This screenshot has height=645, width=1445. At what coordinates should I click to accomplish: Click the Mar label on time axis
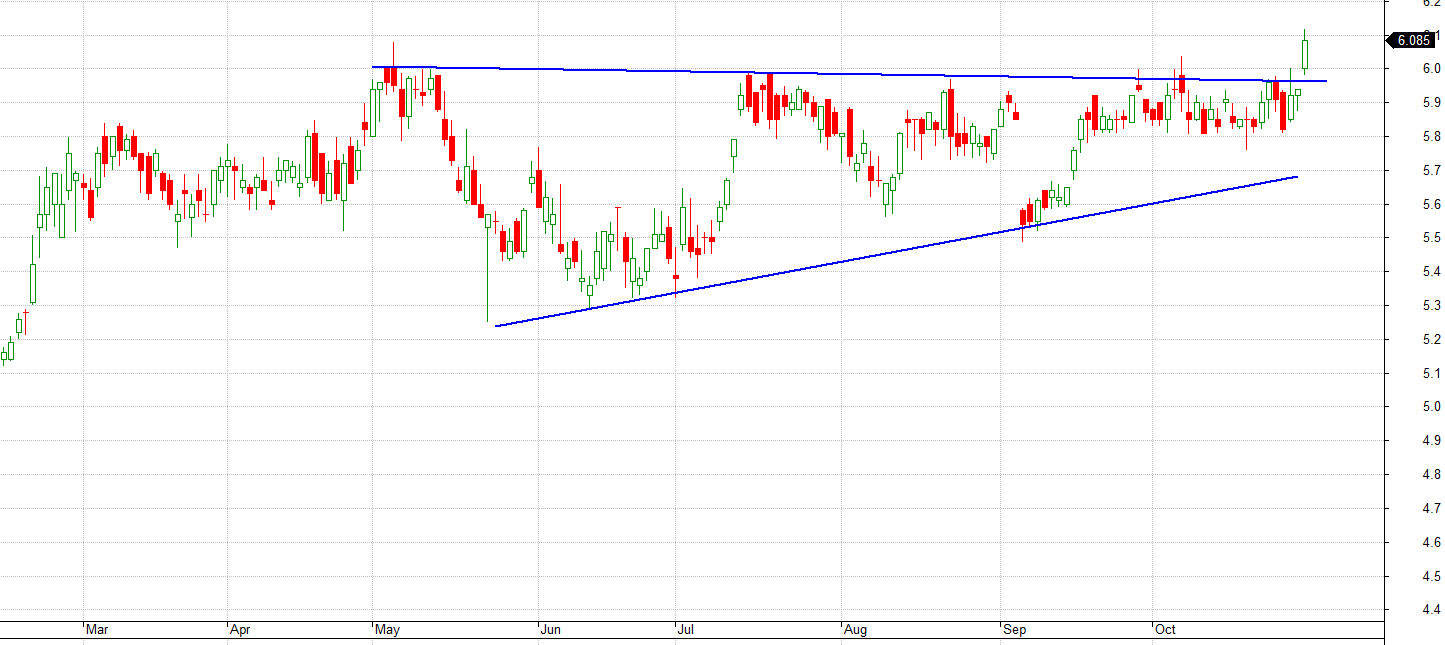point(97,630)
